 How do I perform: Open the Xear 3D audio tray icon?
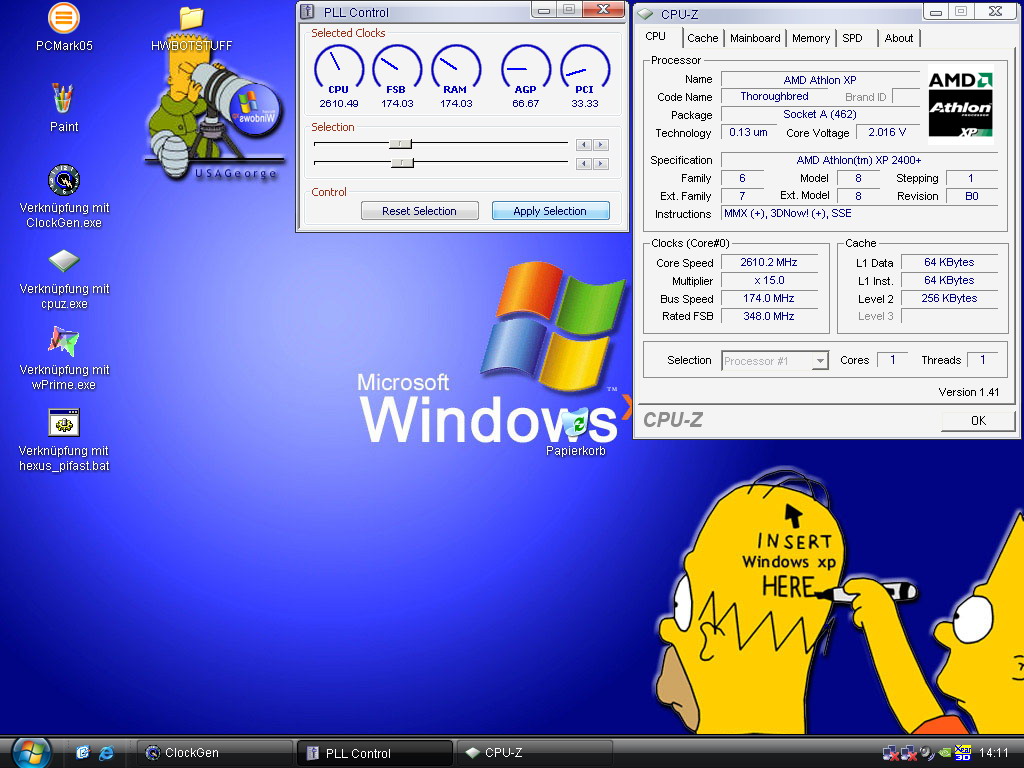[x=963, y=753]
